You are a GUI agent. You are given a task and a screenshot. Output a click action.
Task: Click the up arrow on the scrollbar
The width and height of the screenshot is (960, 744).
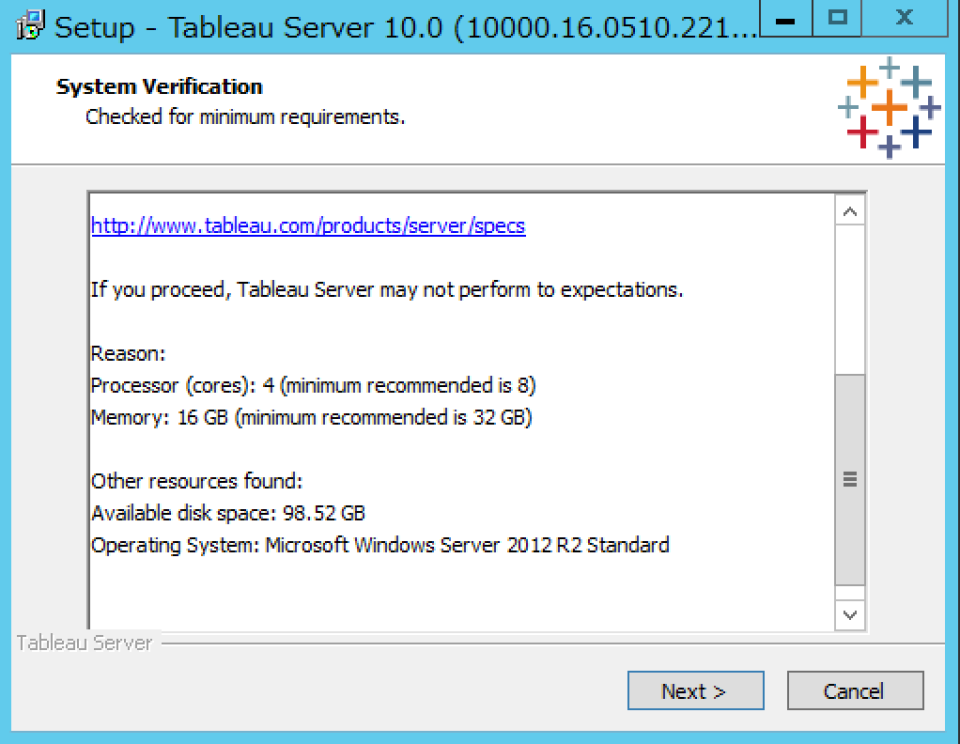pyautogui.click(x=849, y=210)
